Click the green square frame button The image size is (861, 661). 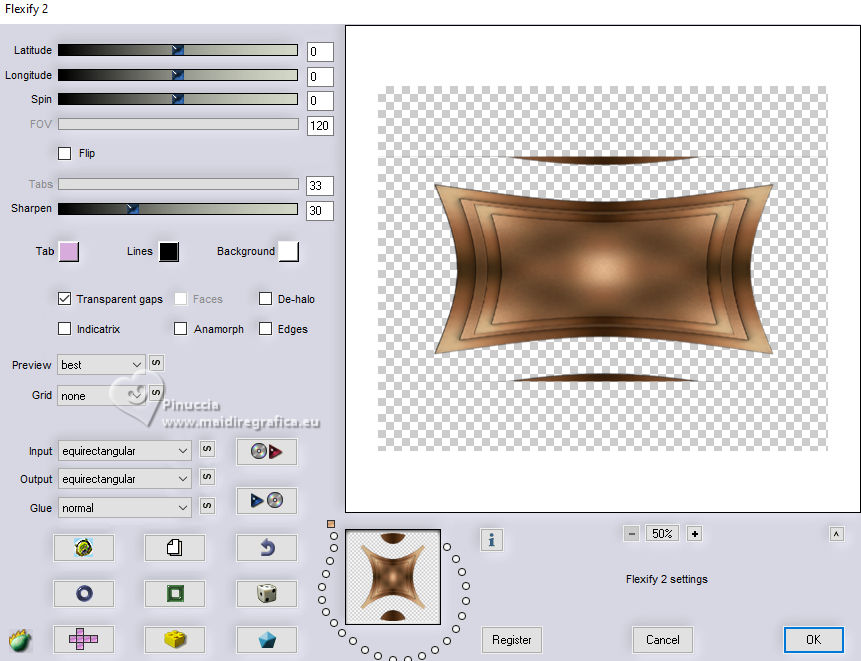[x=175, y=593]
